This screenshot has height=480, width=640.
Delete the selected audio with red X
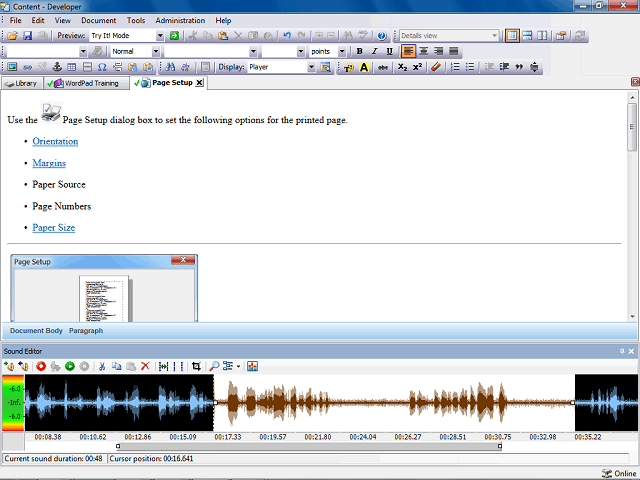tap(145, 366)
